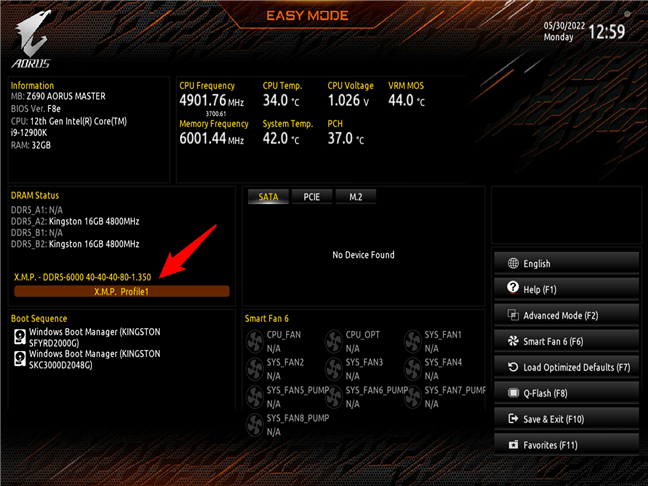Viewport: 648px width, 486px height.
Task: Click the SYS_FAN8_PUMP fan icon
Action: (255, 424)
